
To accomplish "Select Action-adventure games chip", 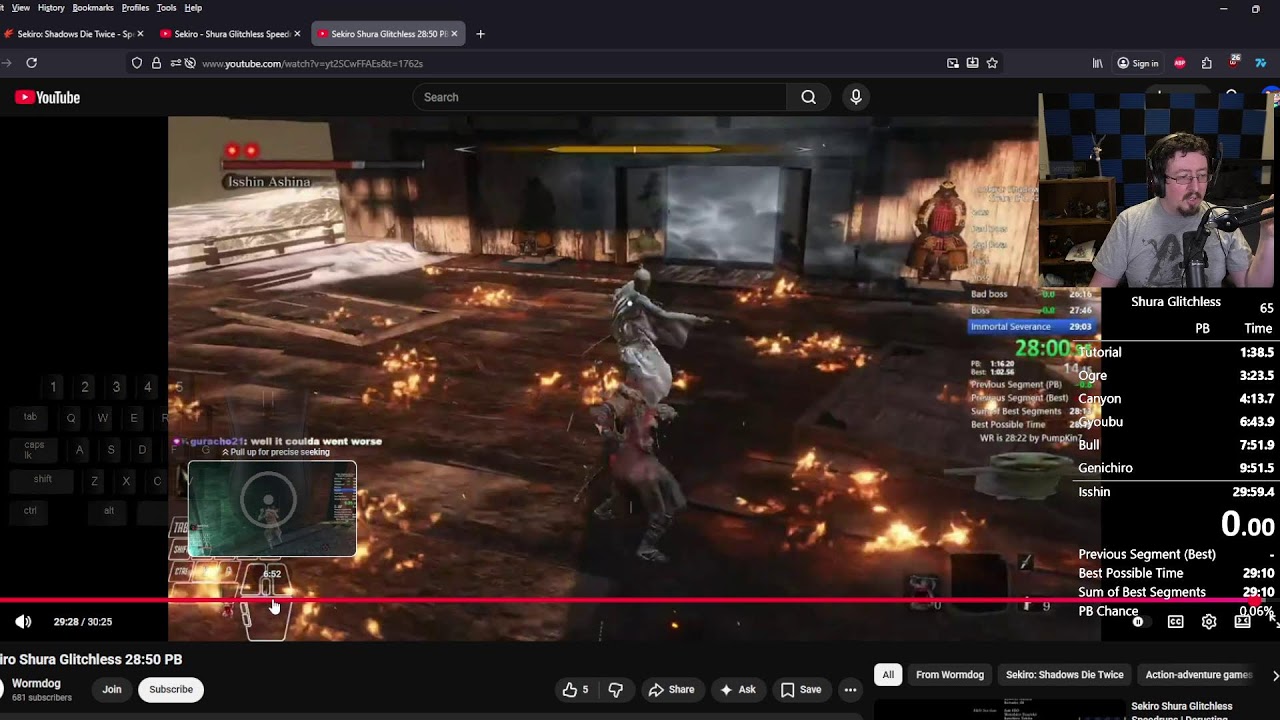I will (x=1199, y=675).
